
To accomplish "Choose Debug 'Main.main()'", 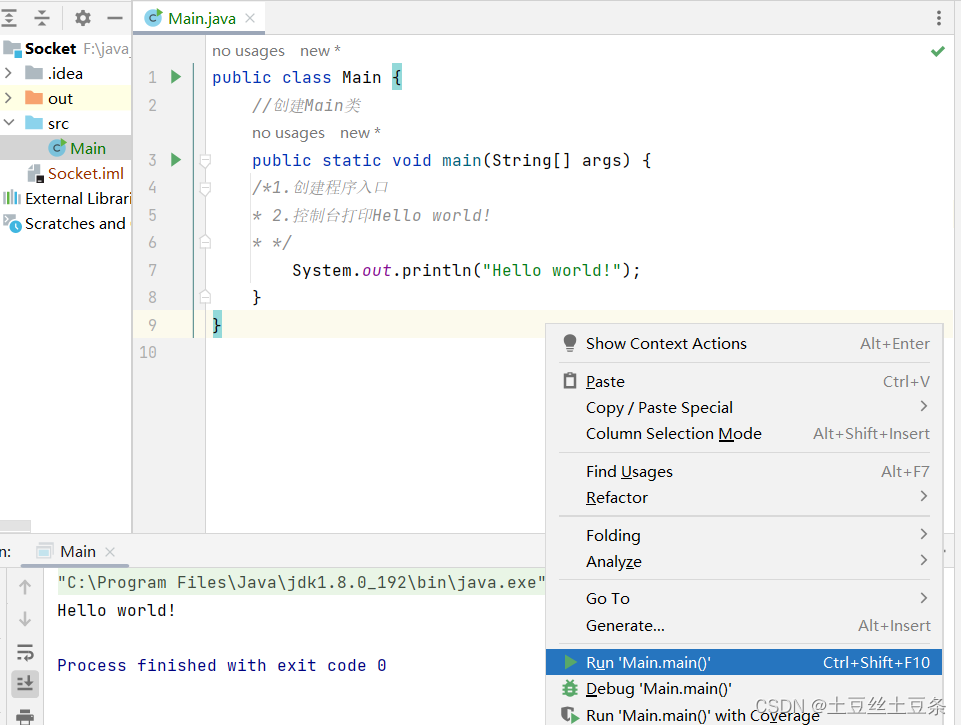I will point(743,689).
